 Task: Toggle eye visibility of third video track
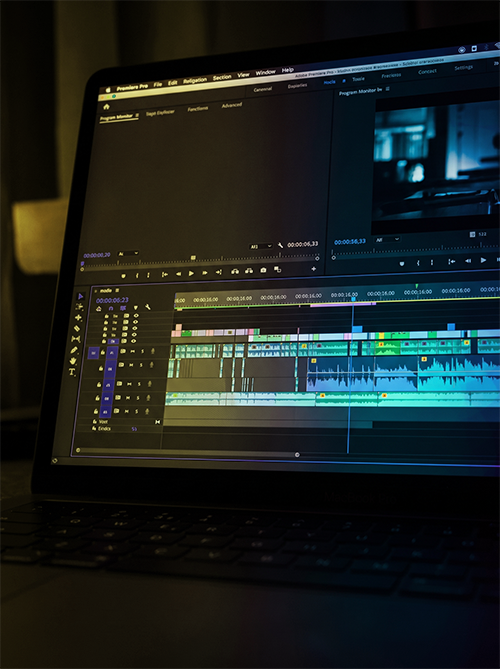click(135, 328)
